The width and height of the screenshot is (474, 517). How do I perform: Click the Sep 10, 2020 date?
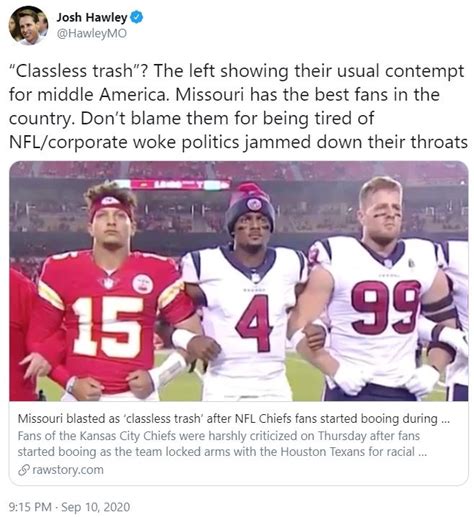96,507
